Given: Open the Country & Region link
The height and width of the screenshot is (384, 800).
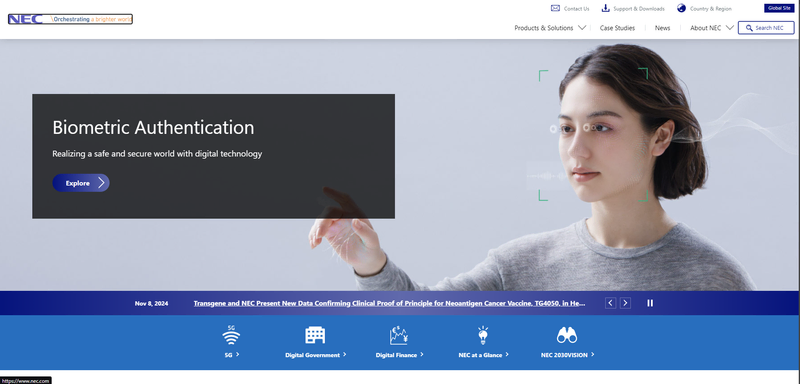Looking at the screenshot, I should pos(711,9).
